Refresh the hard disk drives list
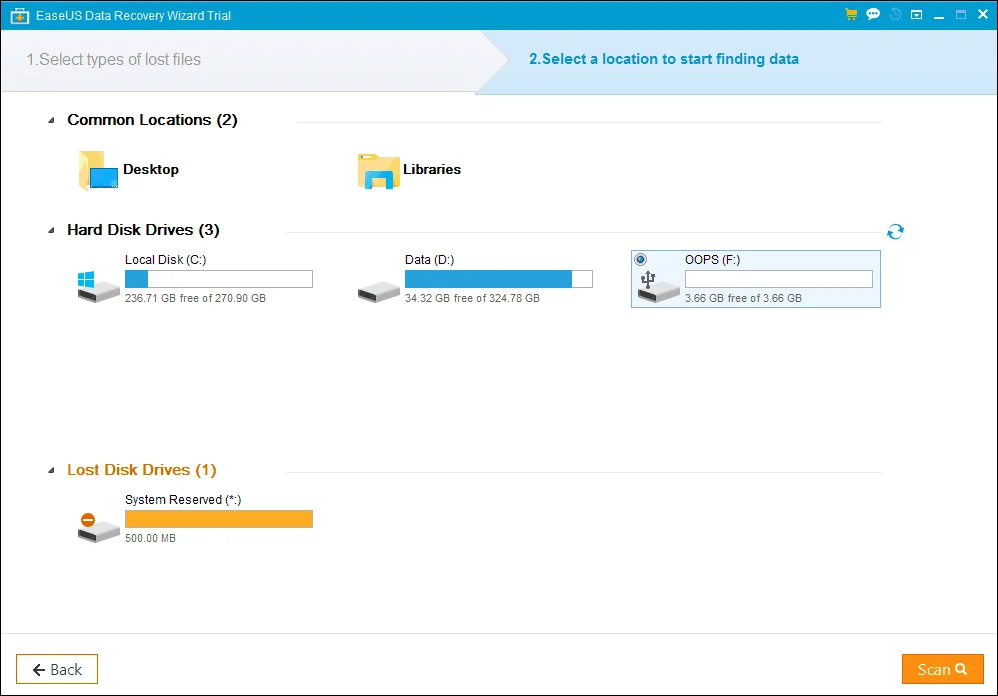This screenshot has width=998, height=696. [x=895, y=231]
